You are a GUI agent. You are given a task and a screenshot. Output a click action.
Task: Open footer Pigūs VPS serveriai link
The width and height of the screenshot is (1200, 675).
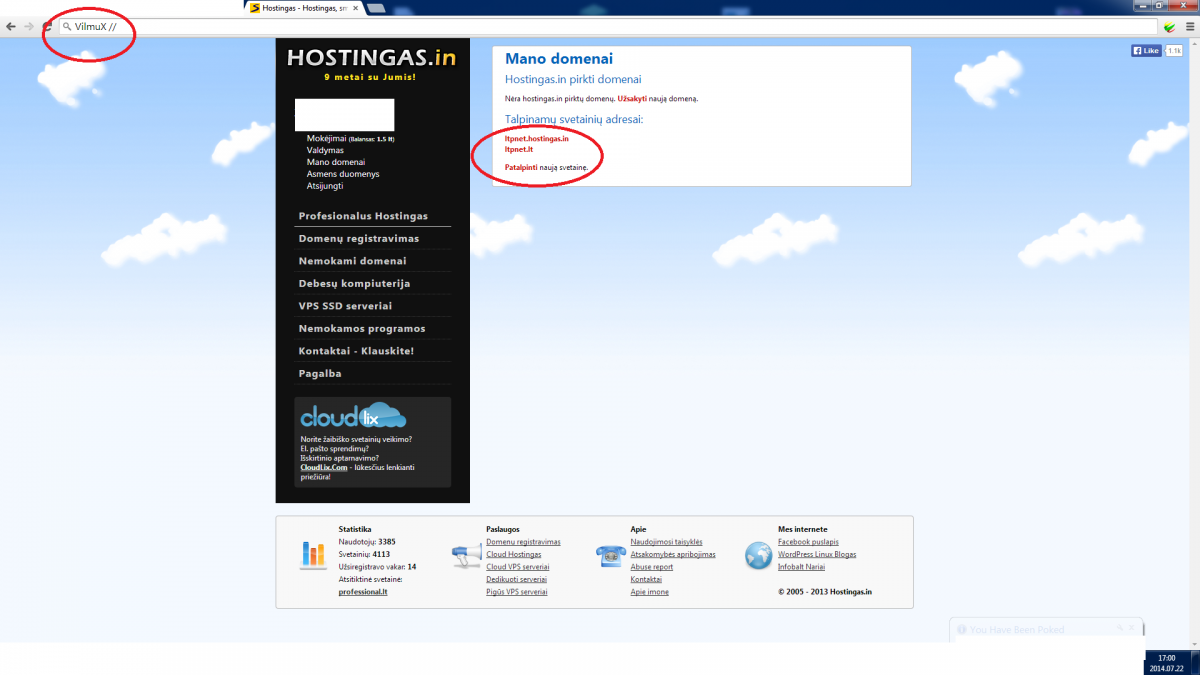517,592
